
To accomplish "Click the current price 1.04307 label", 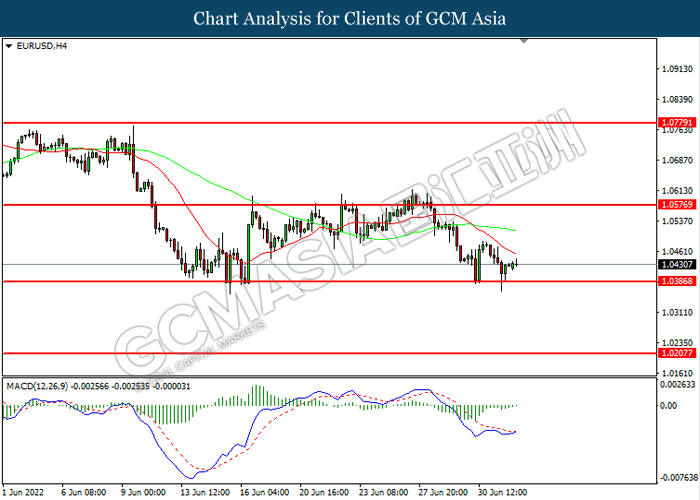I will 677,264.
